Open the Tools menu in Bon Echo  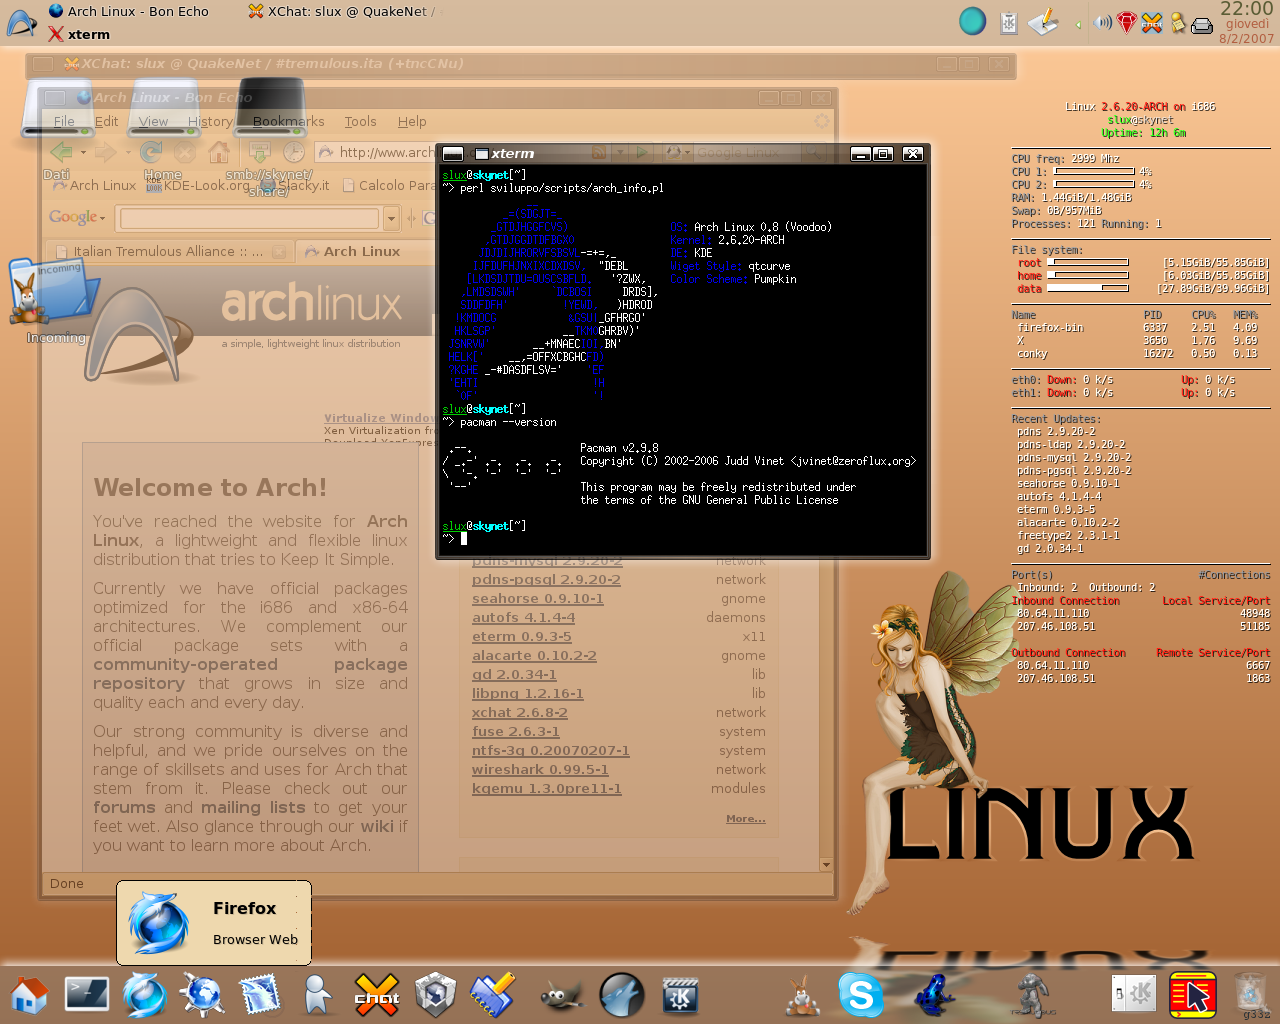pos(360,121)
